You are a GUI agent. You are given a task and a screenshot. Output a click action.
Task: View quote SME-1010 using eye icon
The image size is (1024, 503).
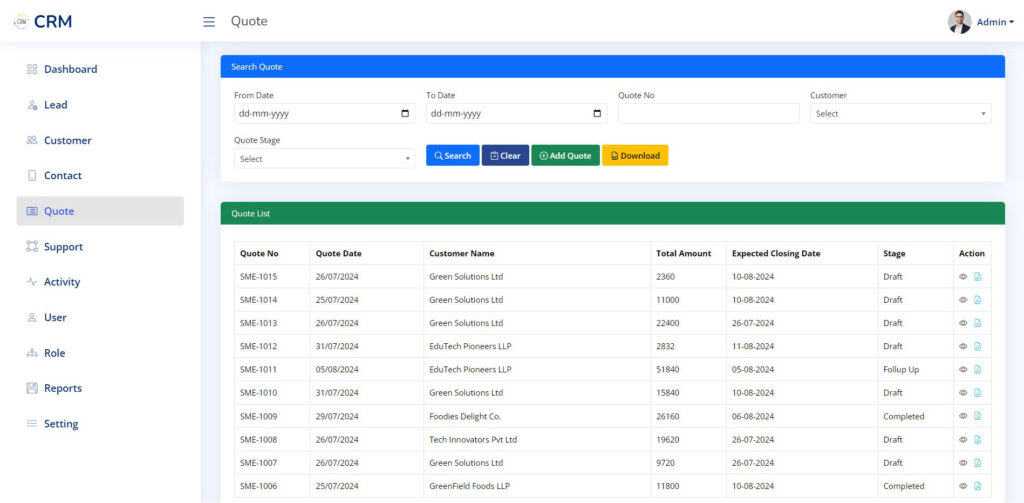click(963, 393)
